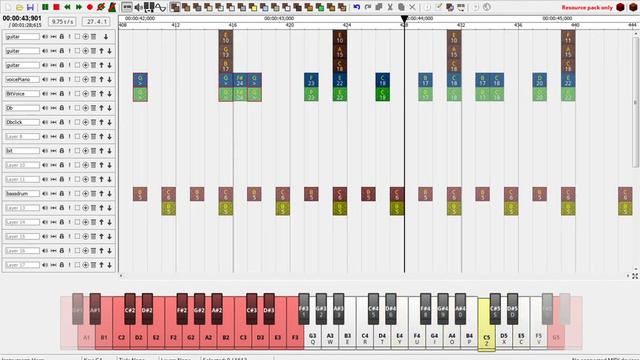The width and height of the screenshot is (640, 360).
Task: Select the F#24 note on voicePiano layer
Action: pos(240,80)
